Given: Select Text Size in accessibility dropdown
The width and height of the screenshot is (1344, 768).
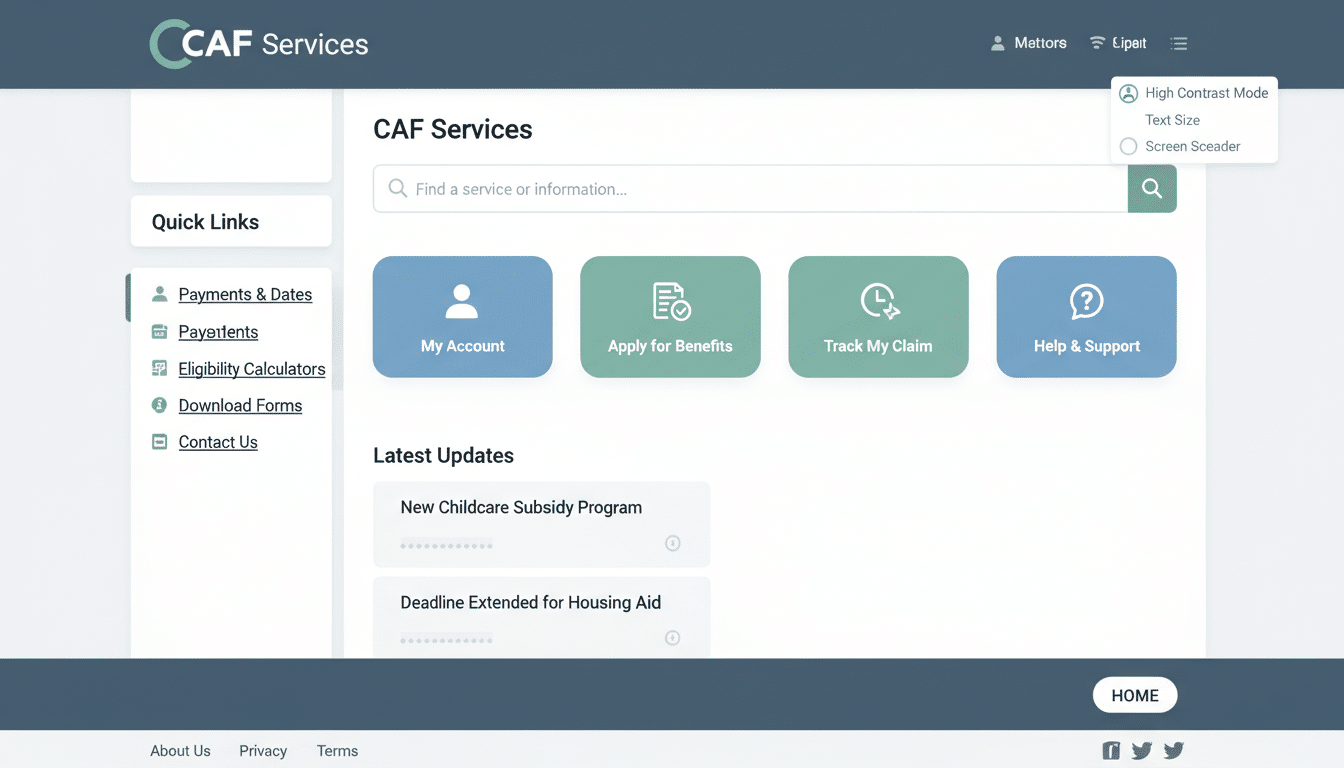Looking at the screenshot, I should coord(1172,120).
